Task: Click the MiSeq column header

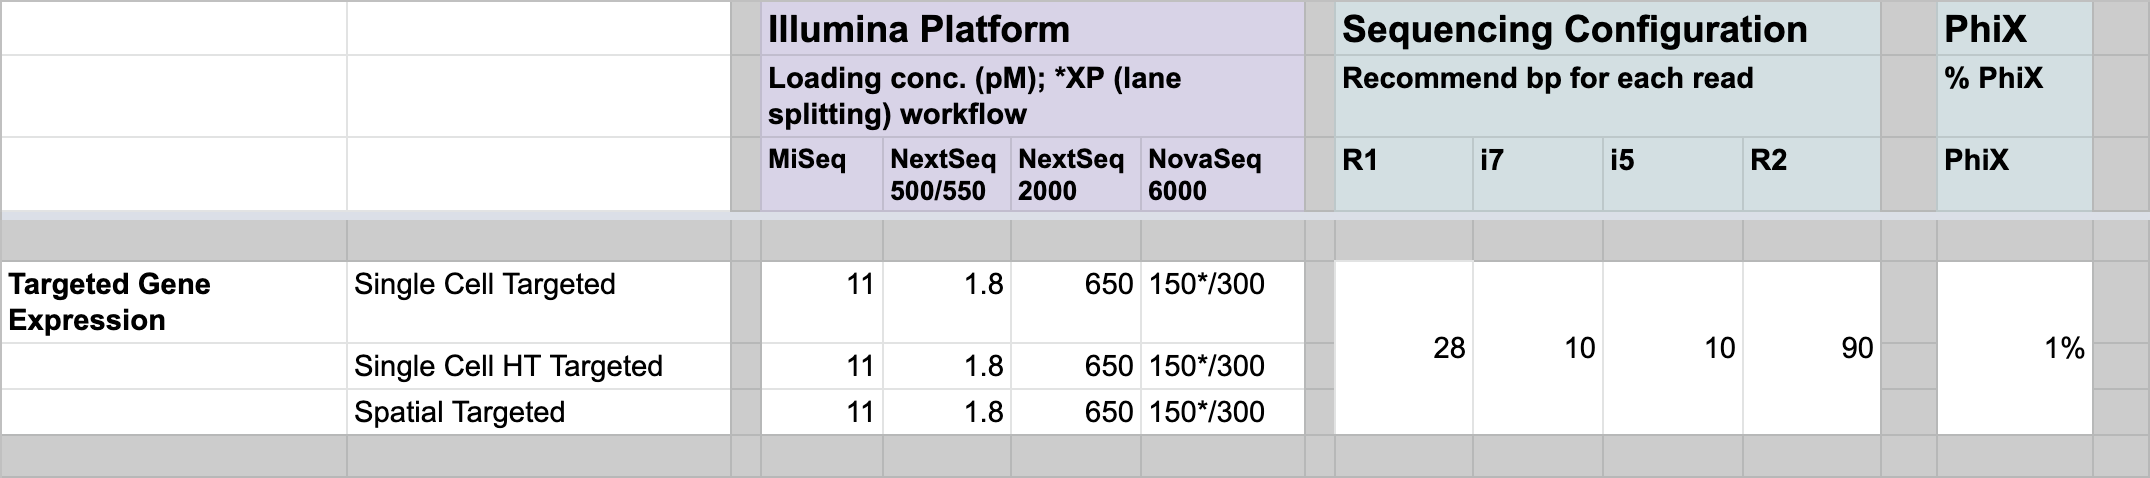Action: point(822,174)
